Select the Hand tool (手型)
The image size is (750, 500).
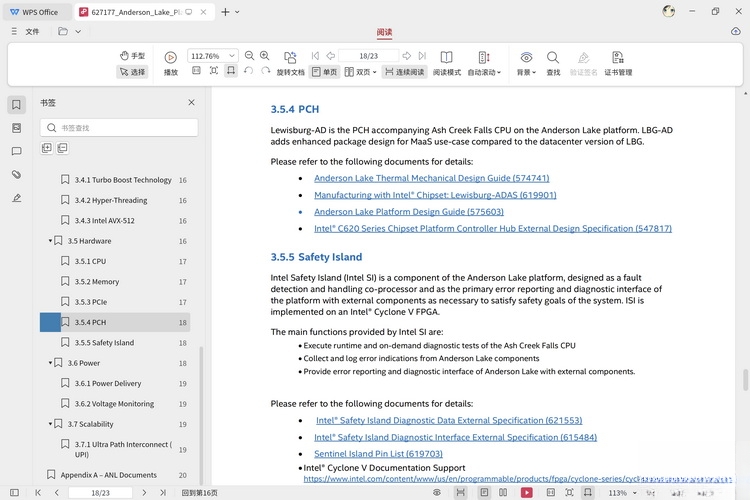click(x=132, y=56)
